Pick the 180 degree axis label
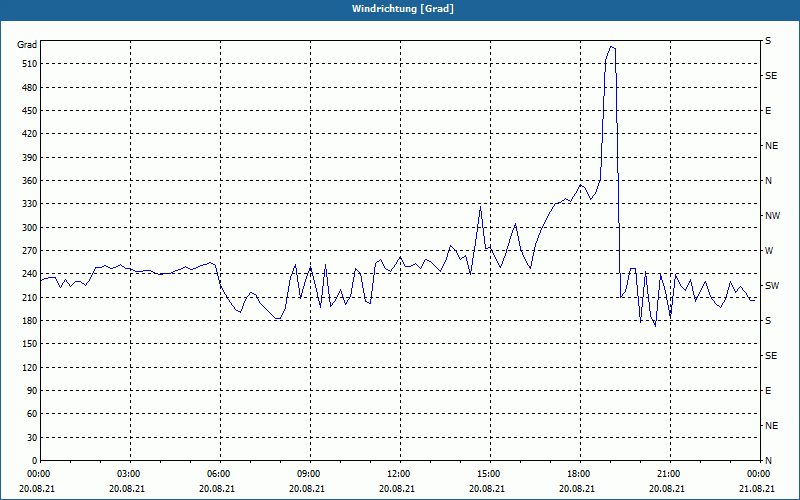 click(x=30, y=321)
